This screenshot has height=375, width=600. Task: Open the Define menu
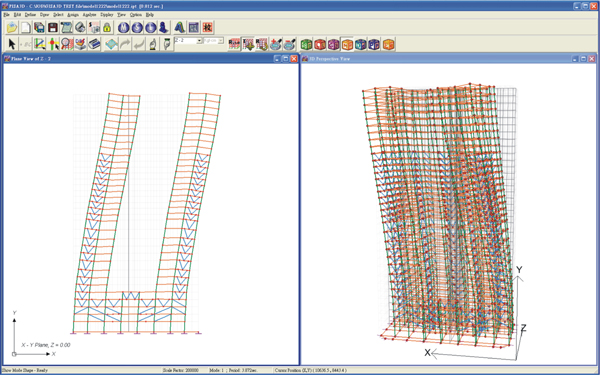pyautogui.click(x=30, y=15)
